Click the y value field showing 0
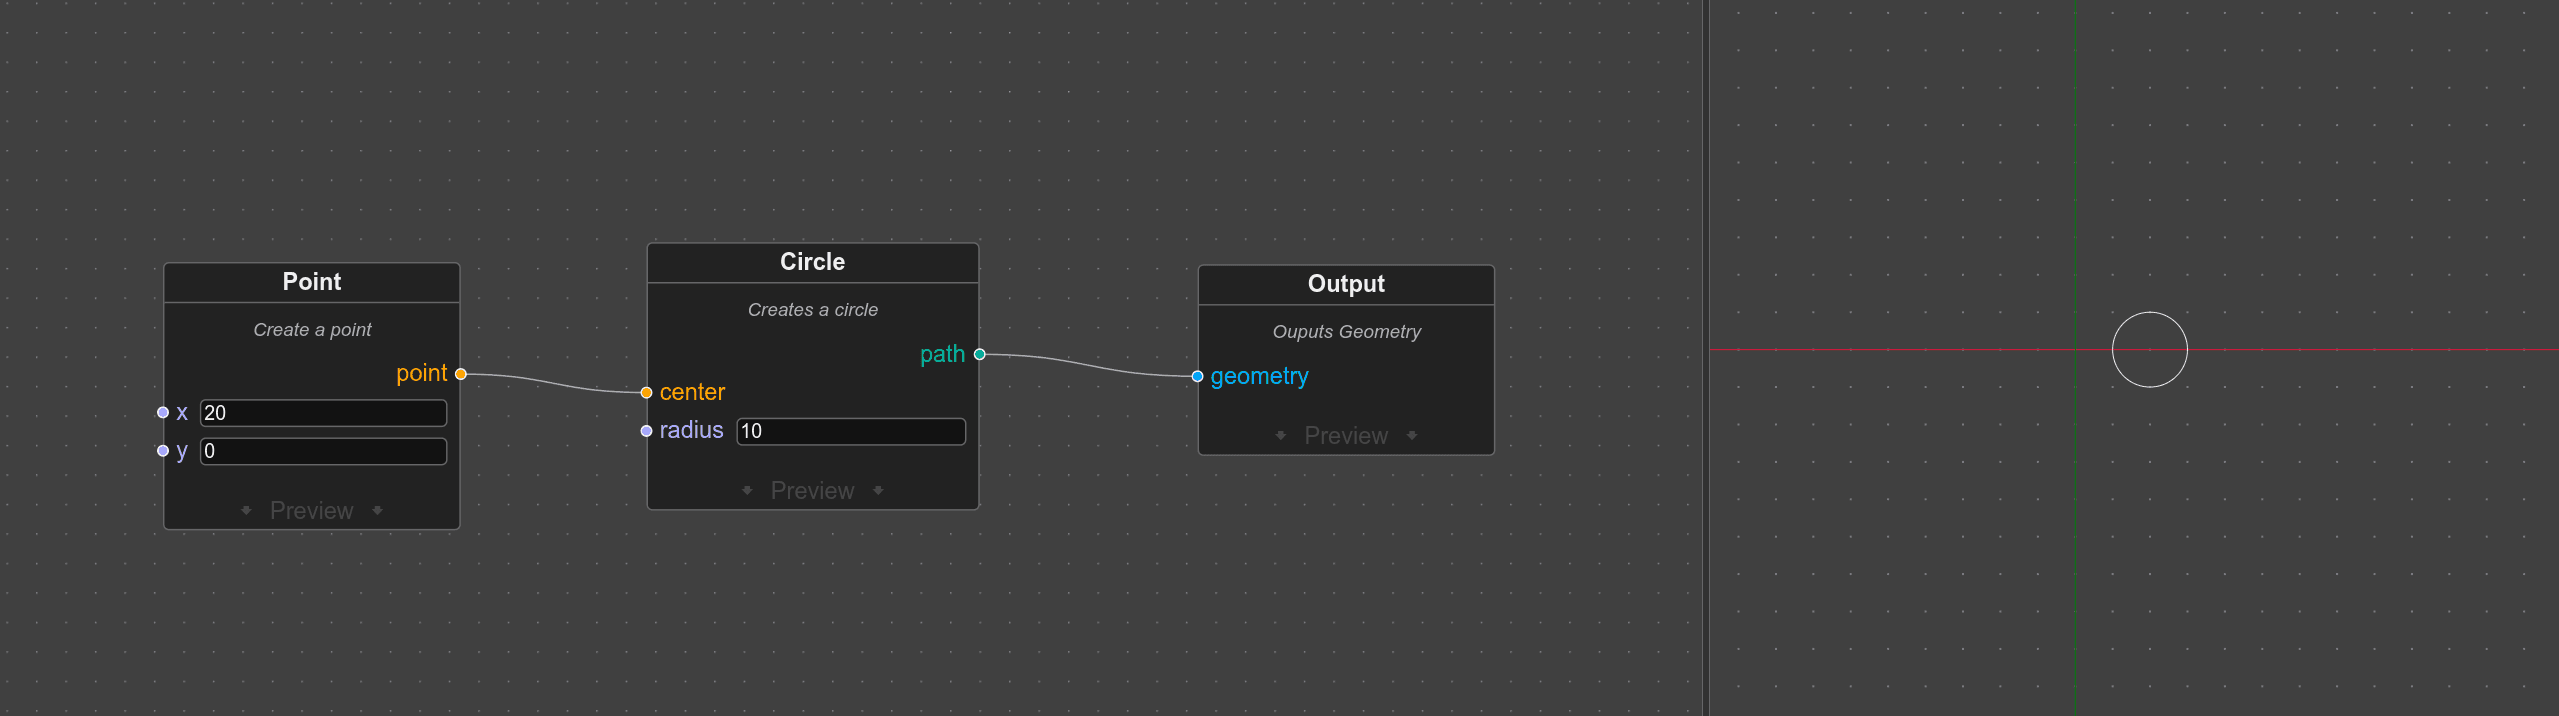 coord(323,451)
